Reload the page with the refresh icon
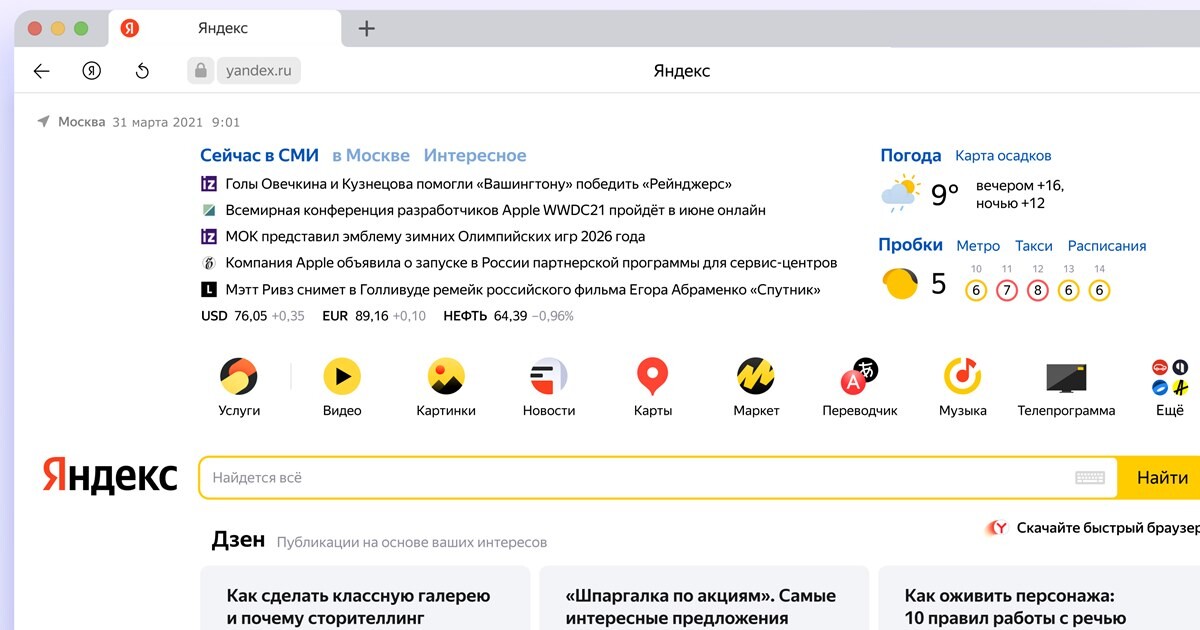 (142, 71)
